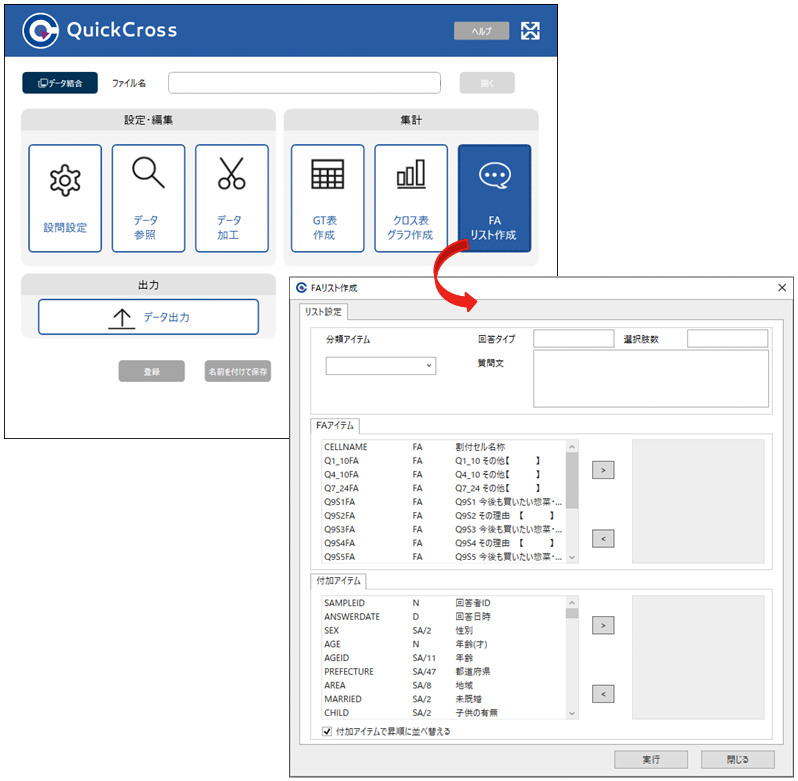Select the Q9S4FA row
This screenshot has height=781, width=798.
tap(443, 543)
